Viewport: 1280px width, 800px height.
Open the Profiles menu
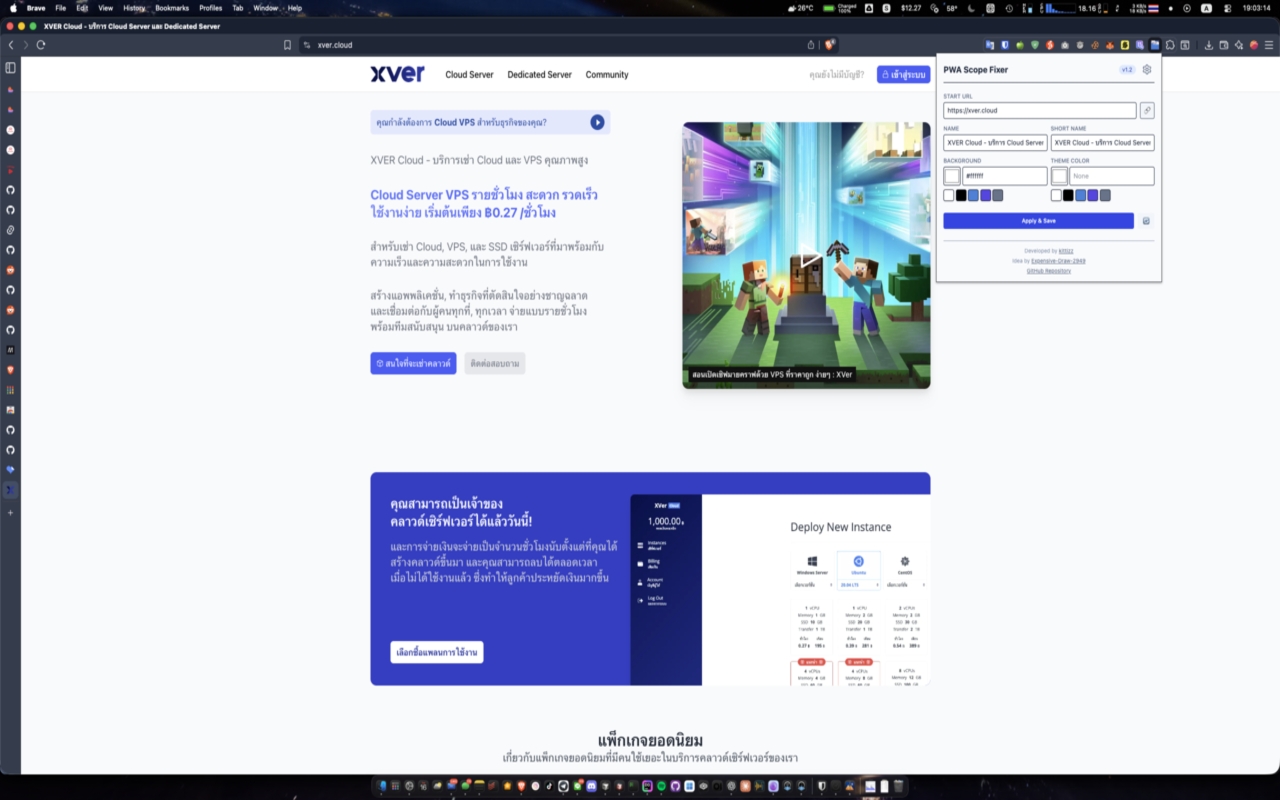click(211, 7)
